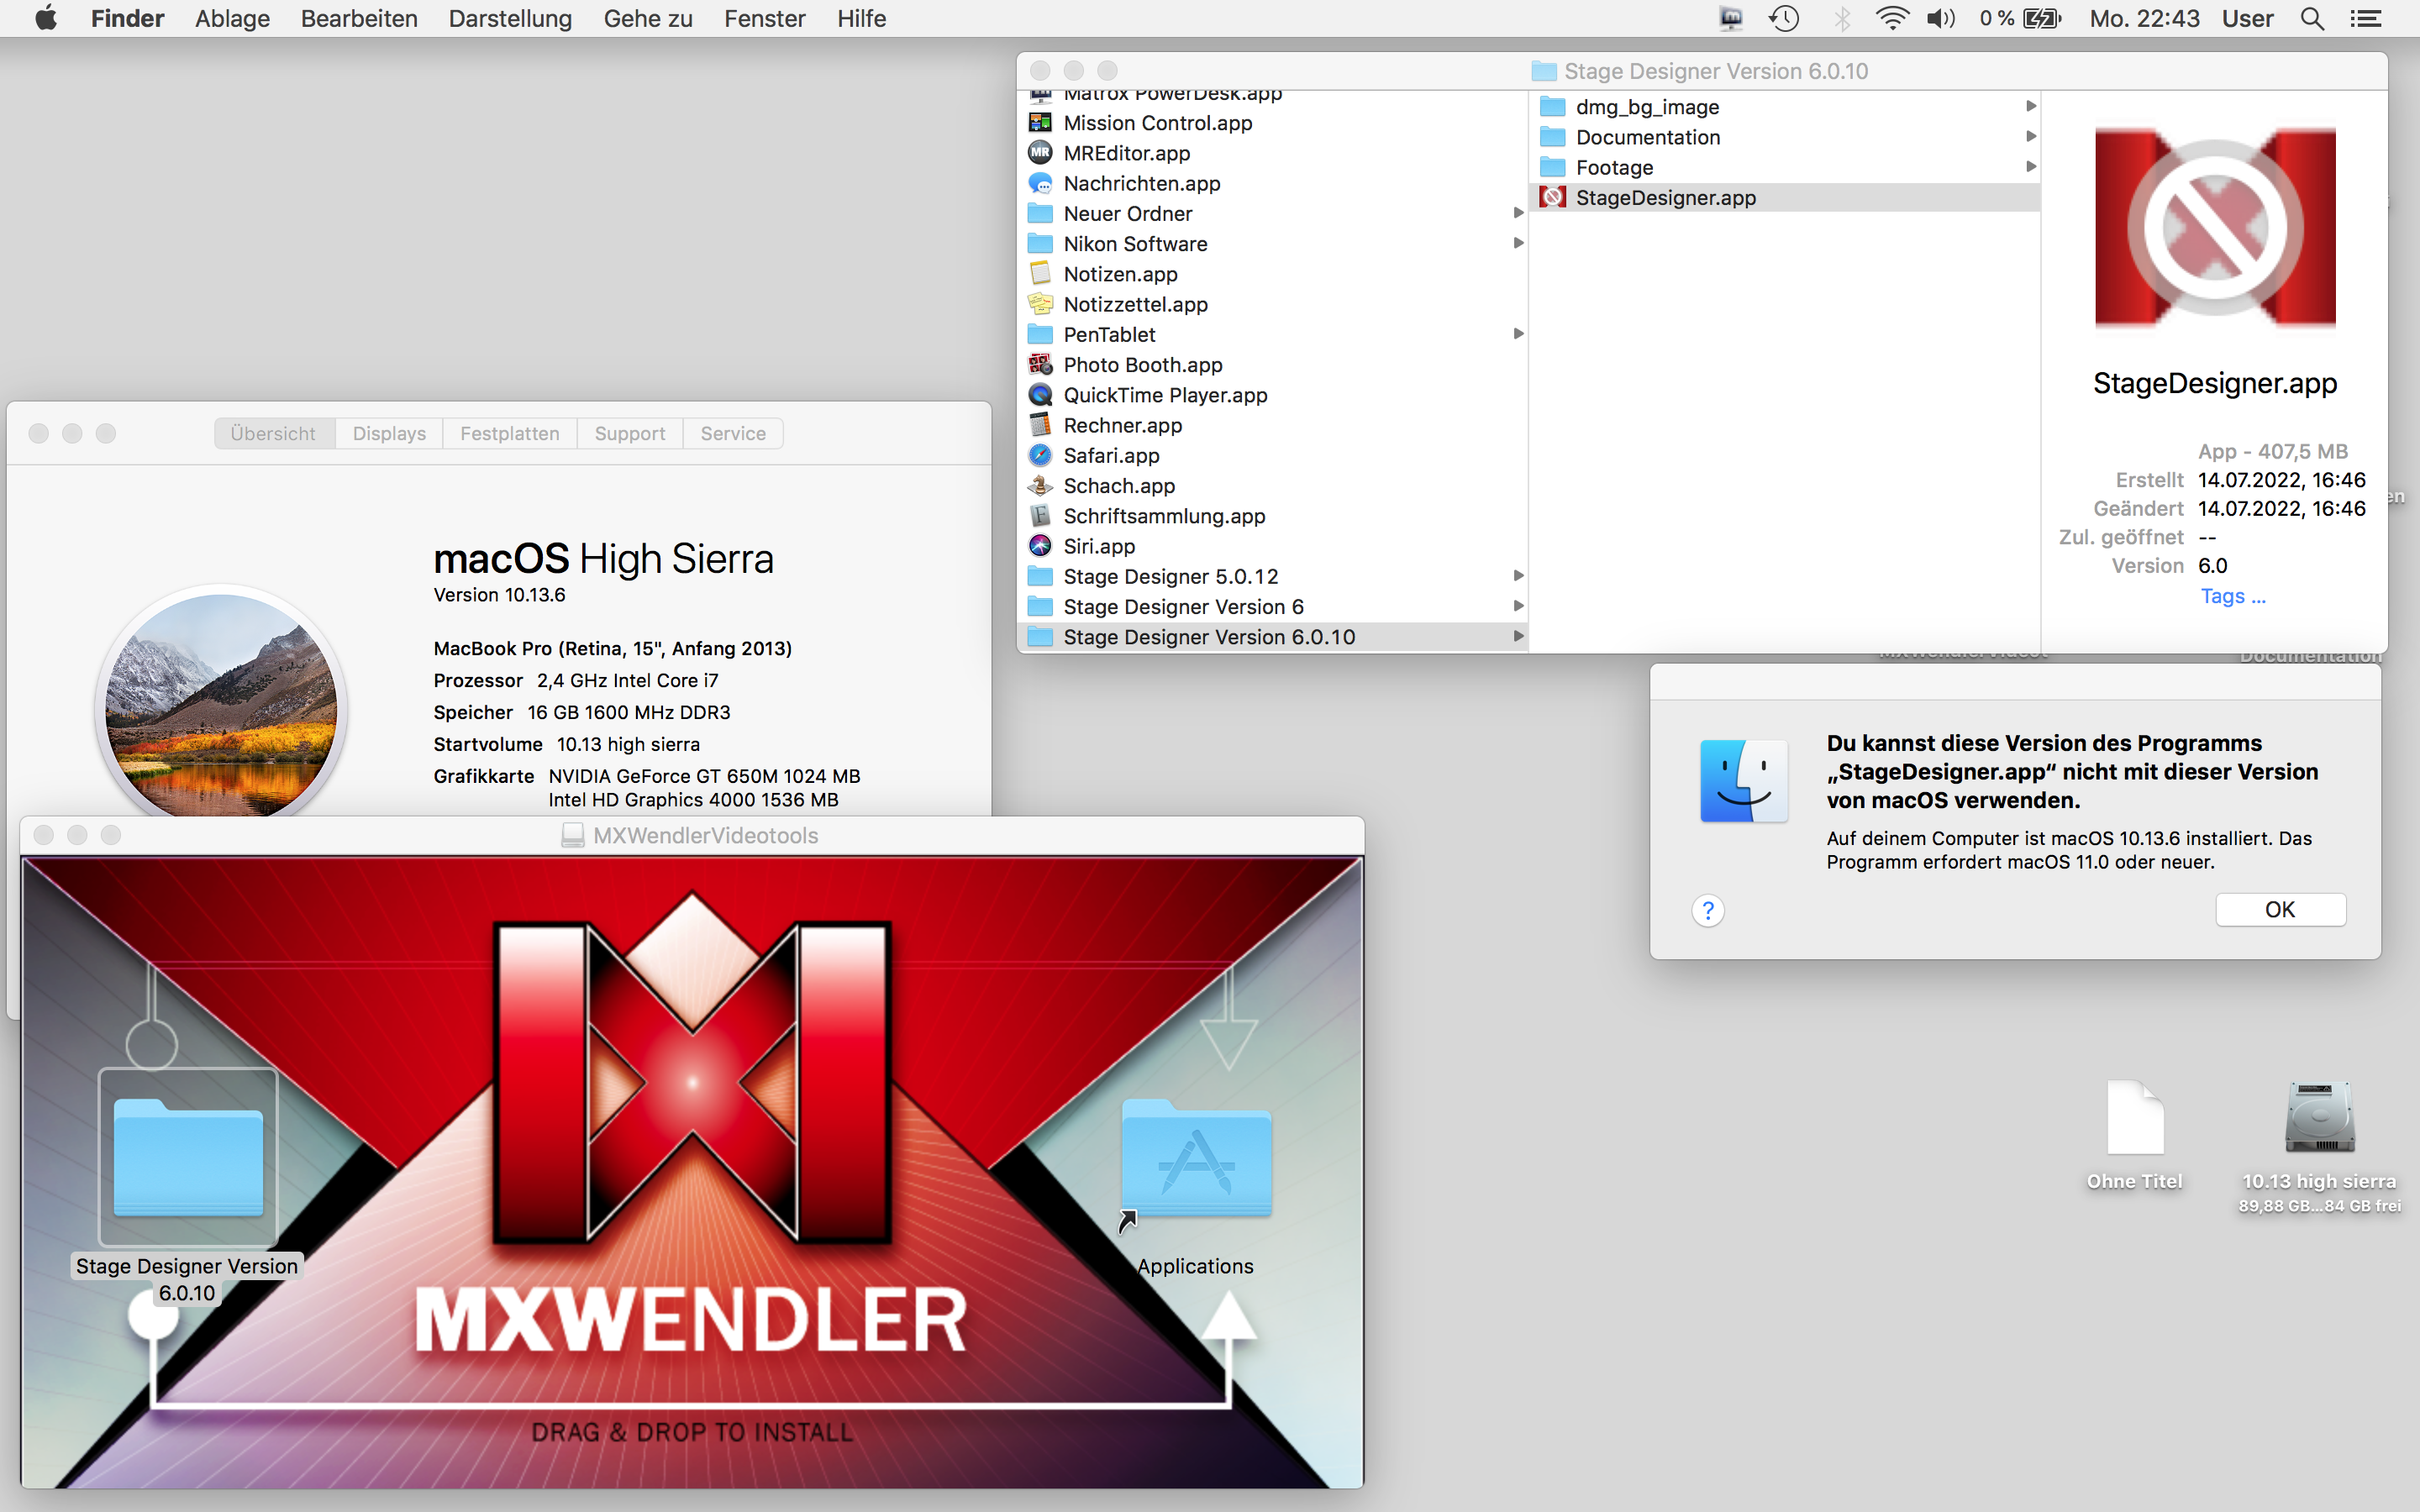Switch to the Service tab

pyautogui.click(x=733, y=433)
